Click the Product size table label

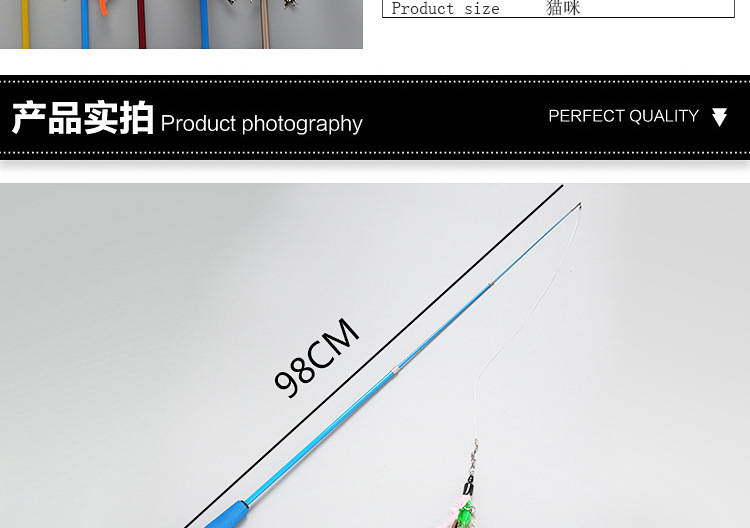click(445, 9)
